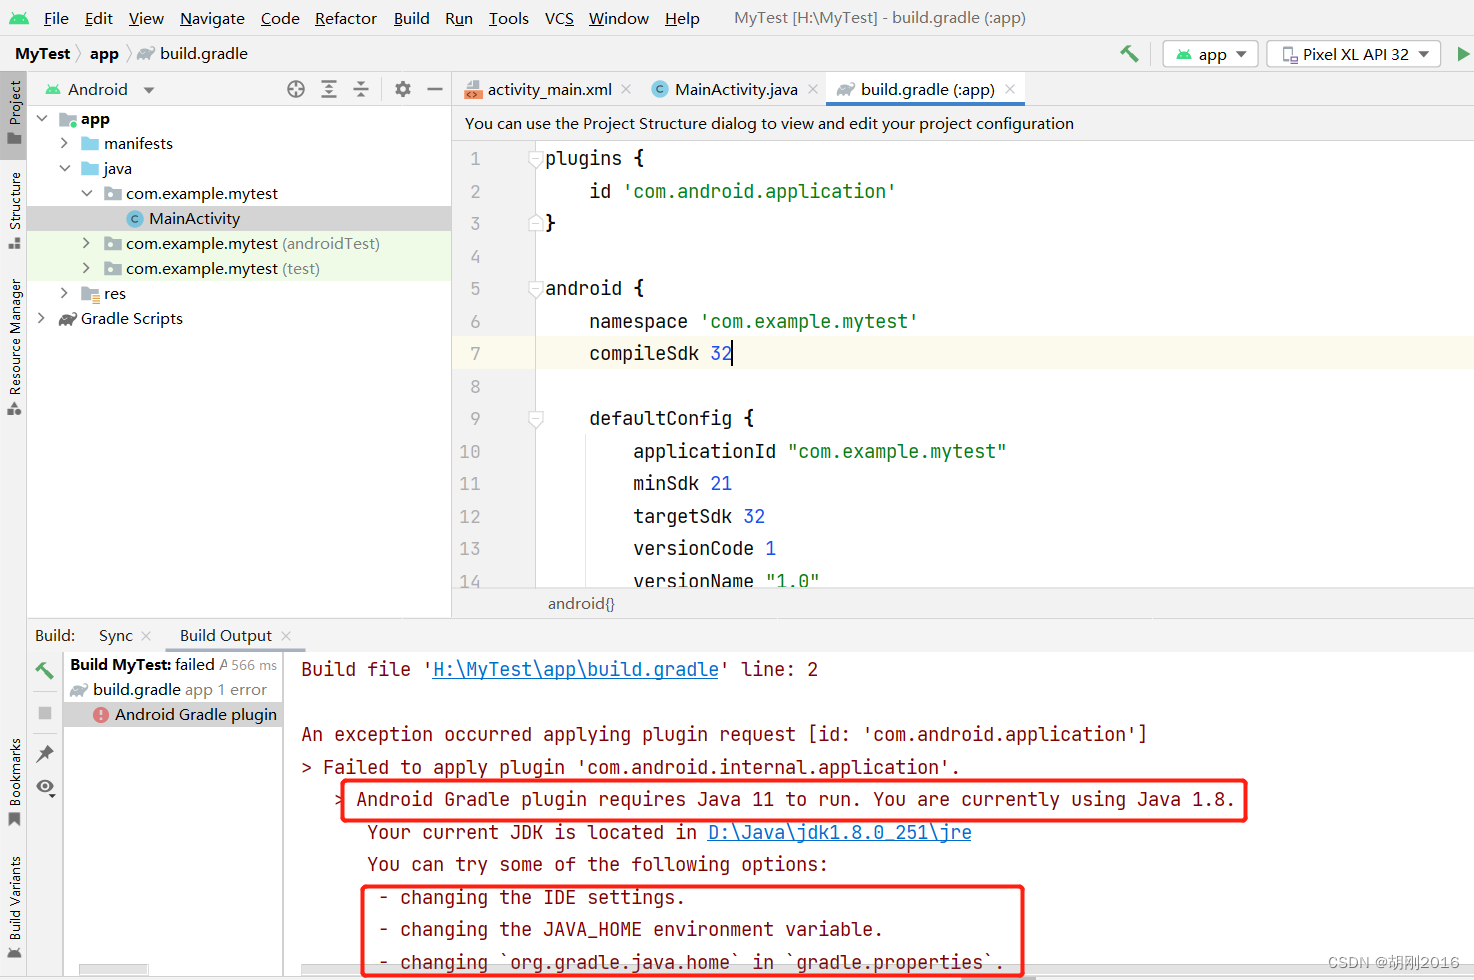Open the VCS menu

coord(559,18)
